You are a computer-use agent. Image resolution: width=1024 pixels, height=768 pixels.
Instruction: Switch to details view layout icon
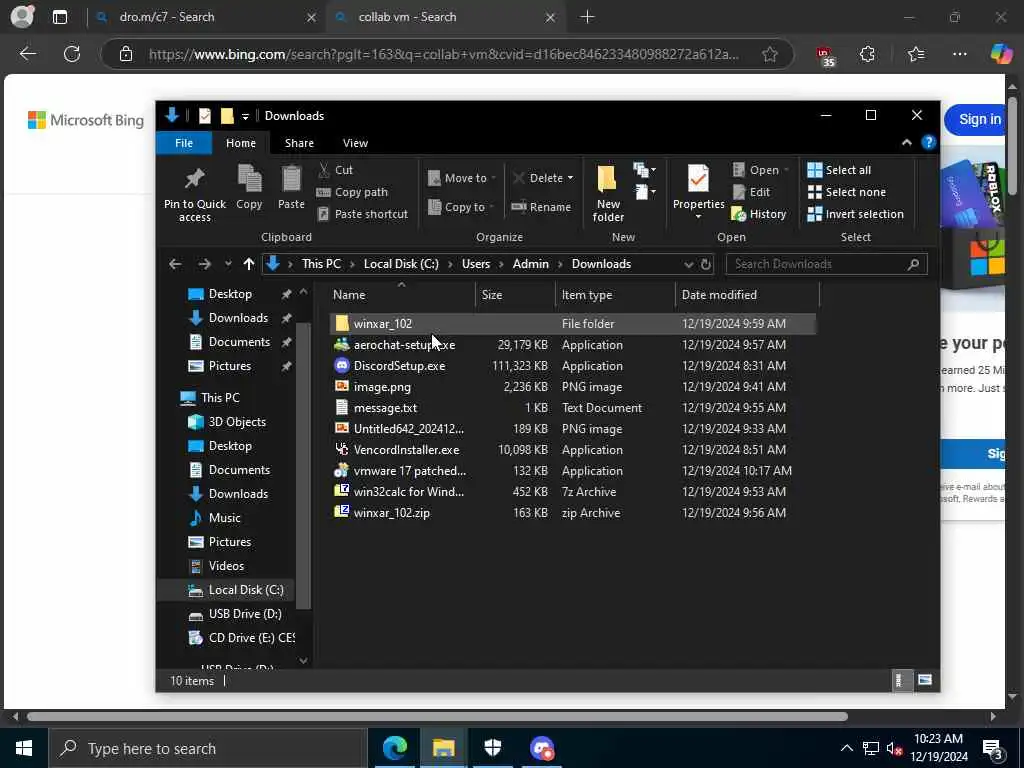point(901,680)
